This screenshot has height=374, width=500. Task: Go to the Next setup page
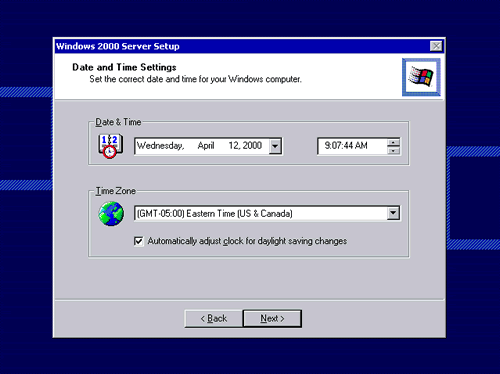pyautogui.click(x=272, y=318)
